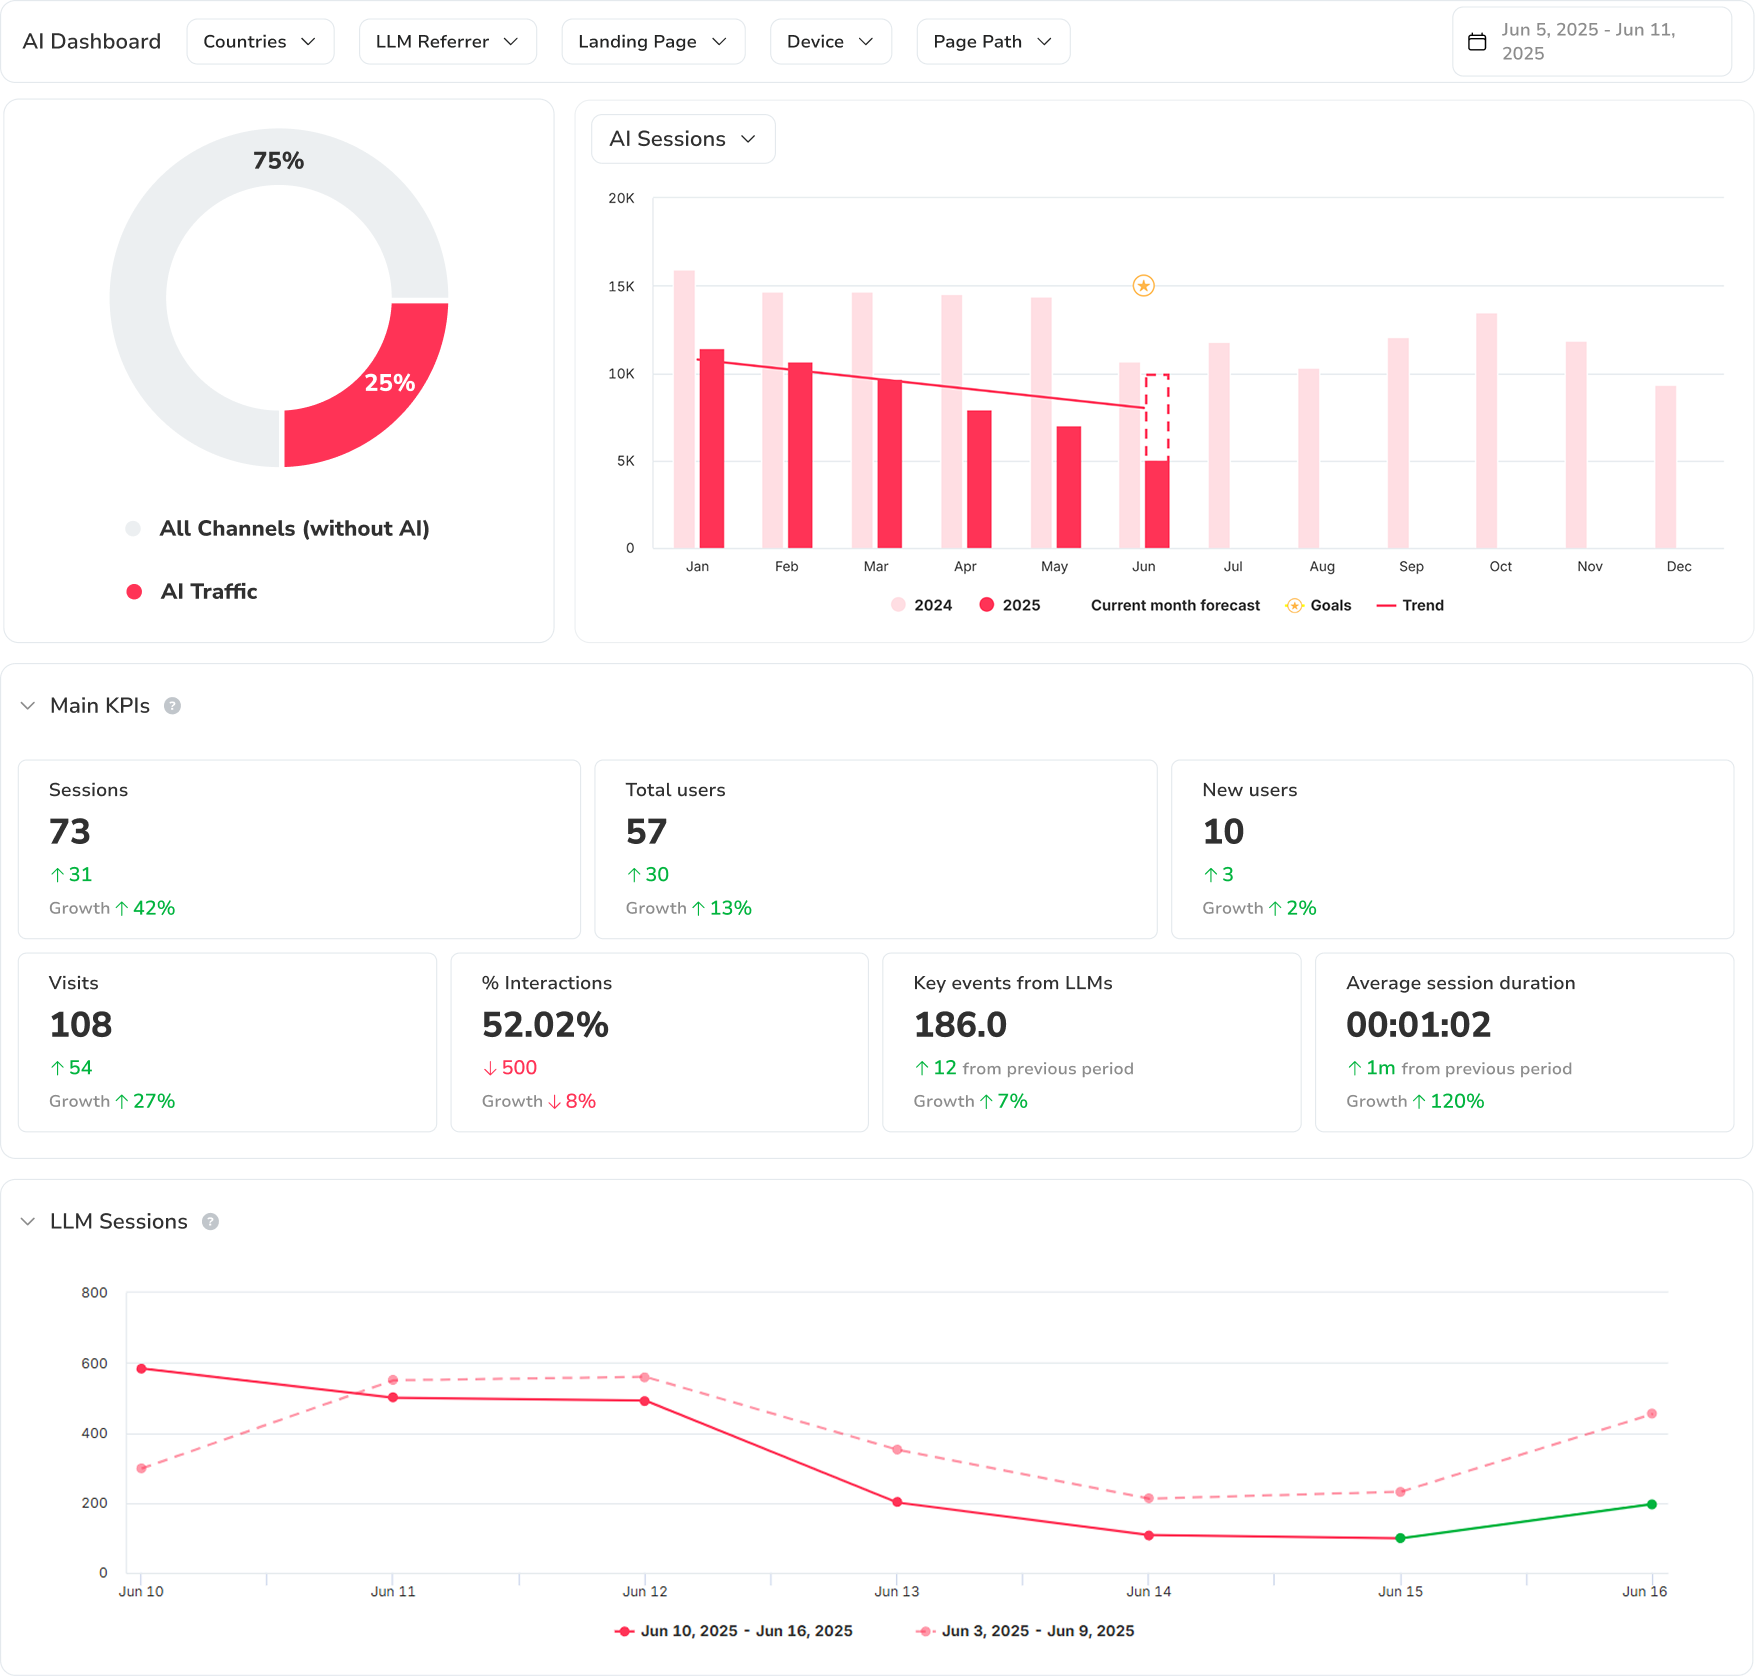Click the red down arrow under % Interactions
1755x1676 pixels.
(x=490, y=1068)
